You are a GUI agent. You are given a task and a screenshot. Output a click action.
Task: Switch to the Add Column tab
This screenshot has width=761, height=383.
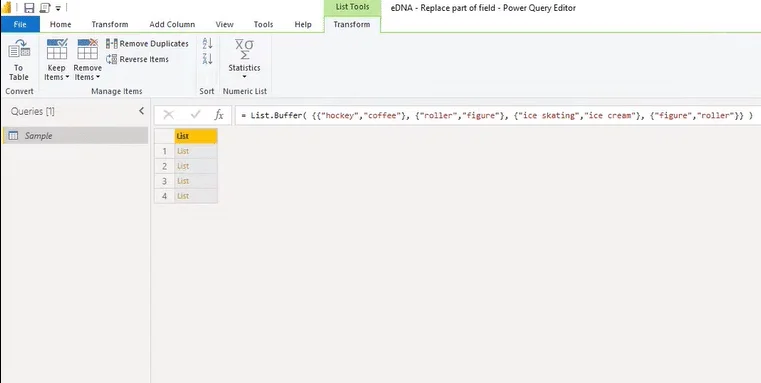[172, 24]
